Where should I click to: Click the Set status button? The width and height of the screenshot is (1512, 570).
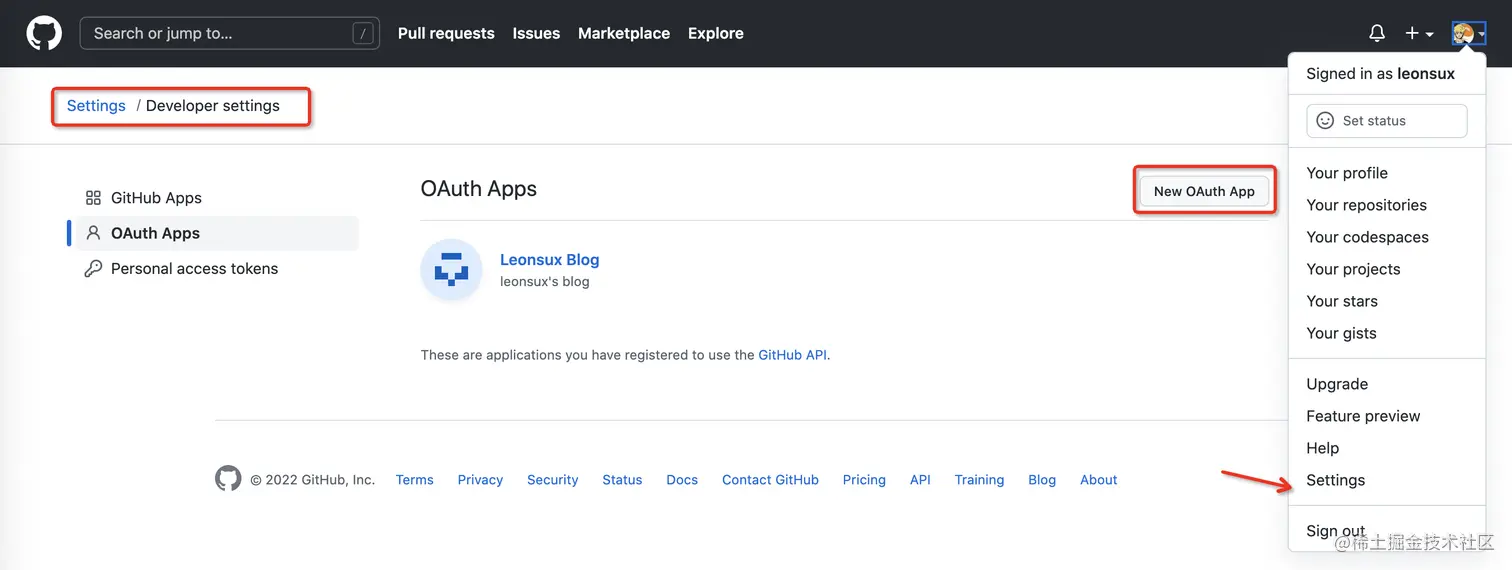1386,121
